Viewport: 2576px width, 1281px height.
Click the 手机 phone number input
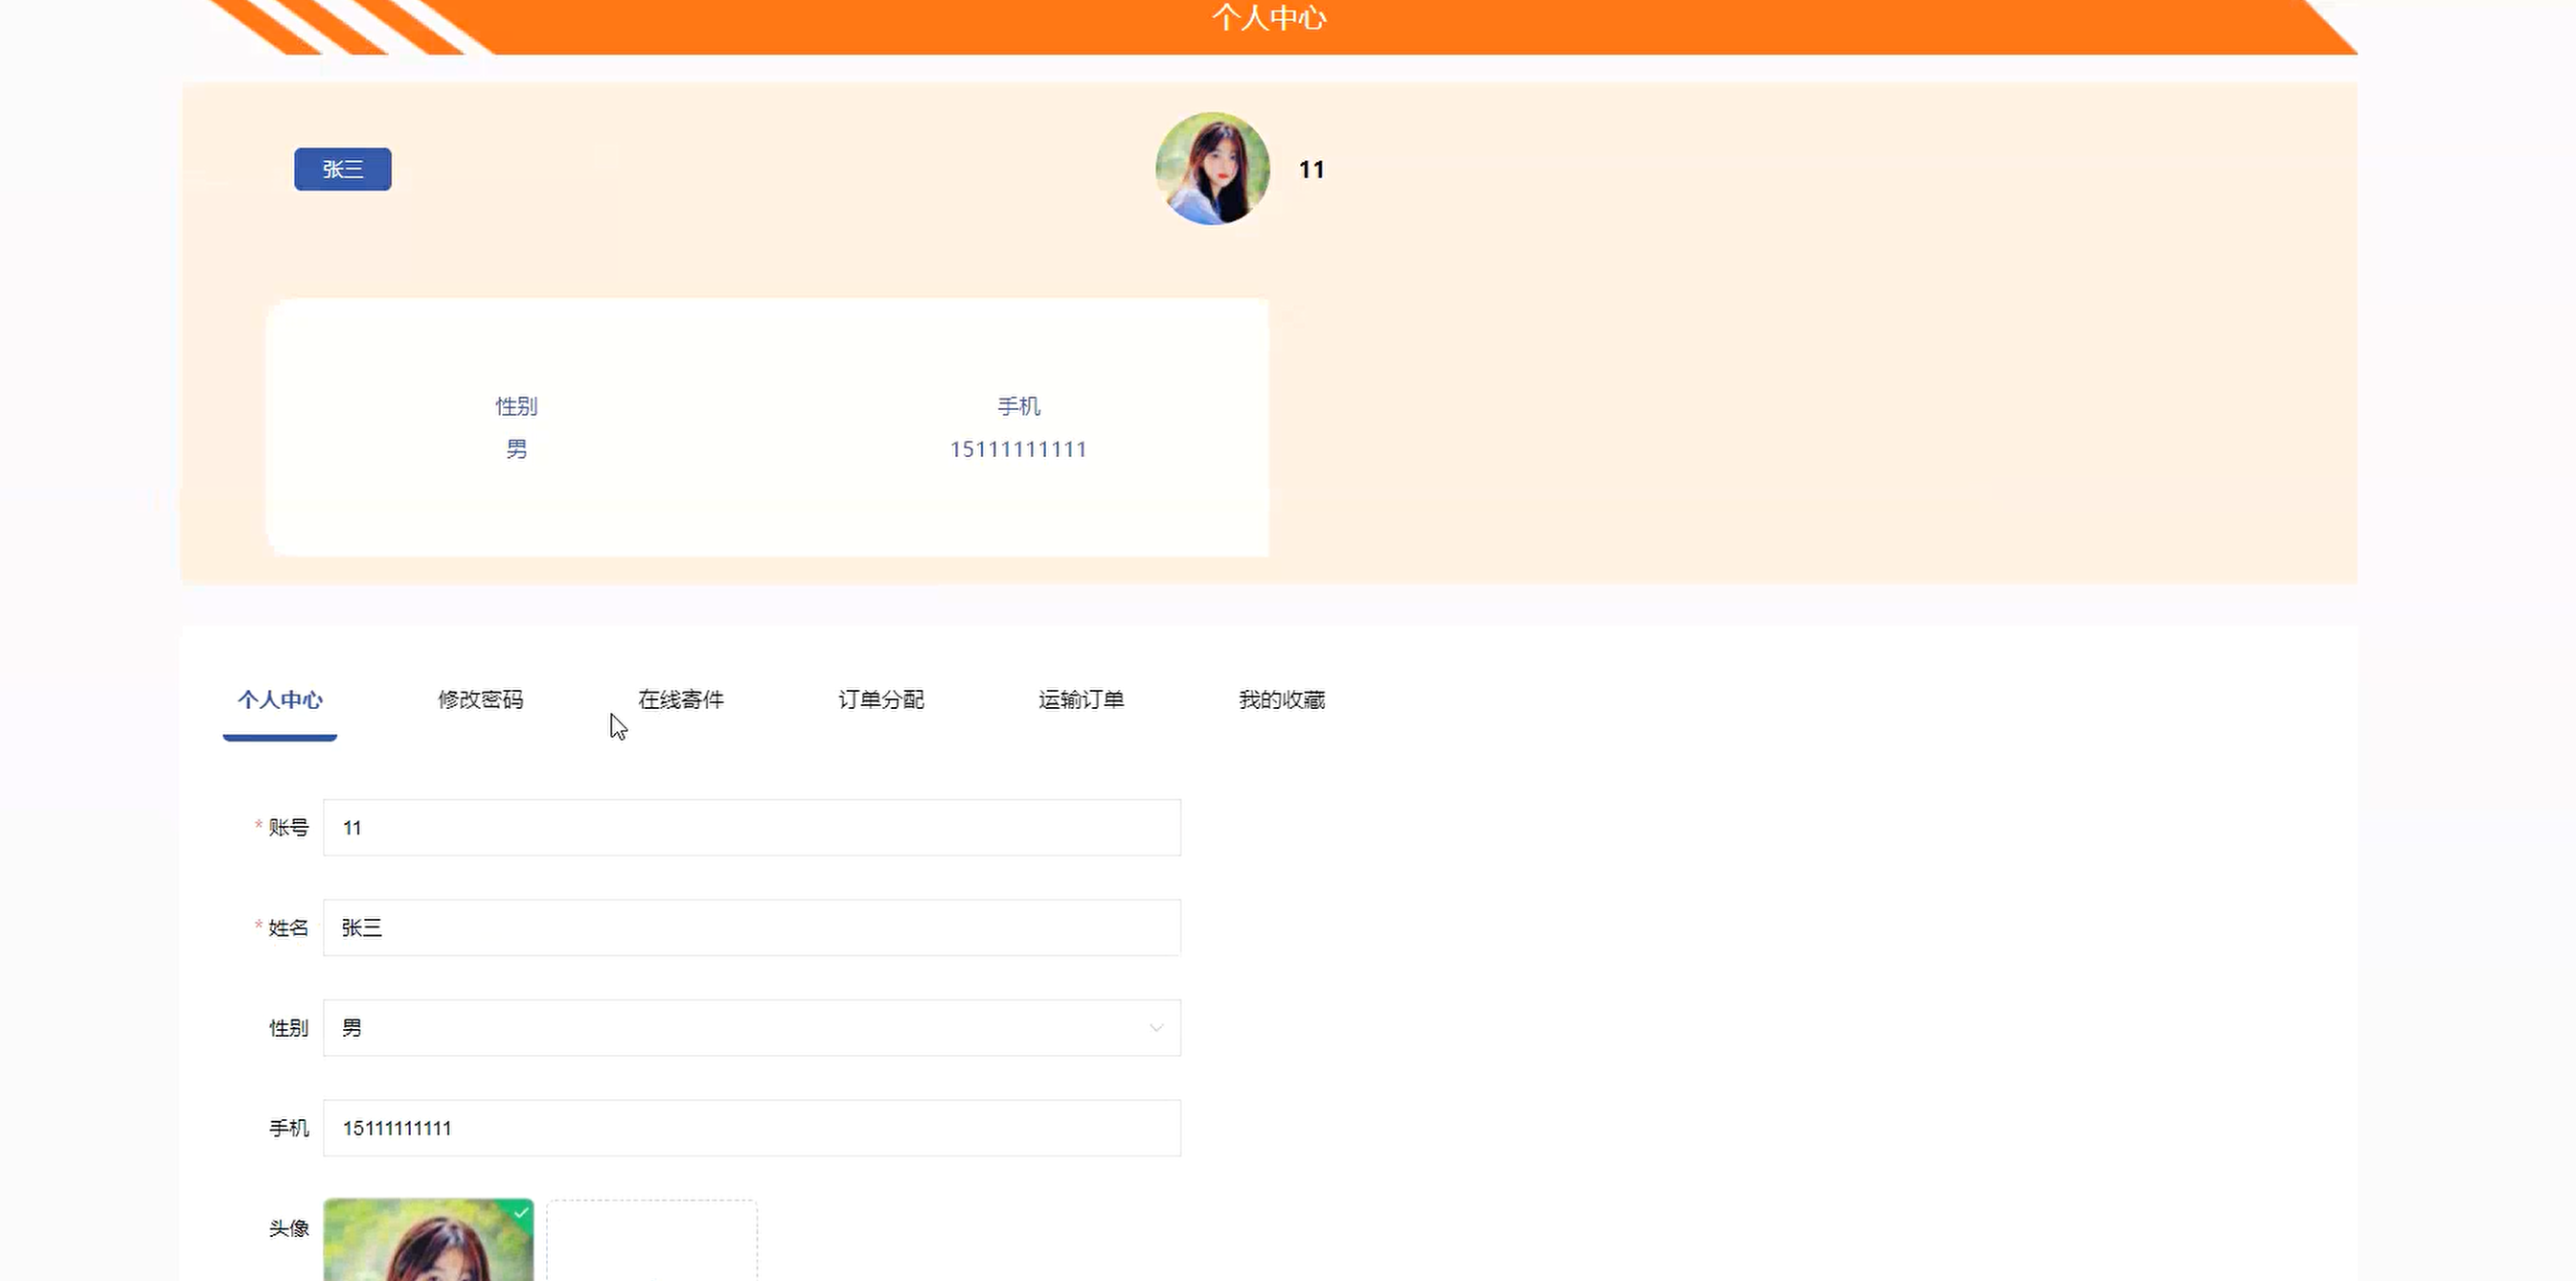tap(750, 1128)
